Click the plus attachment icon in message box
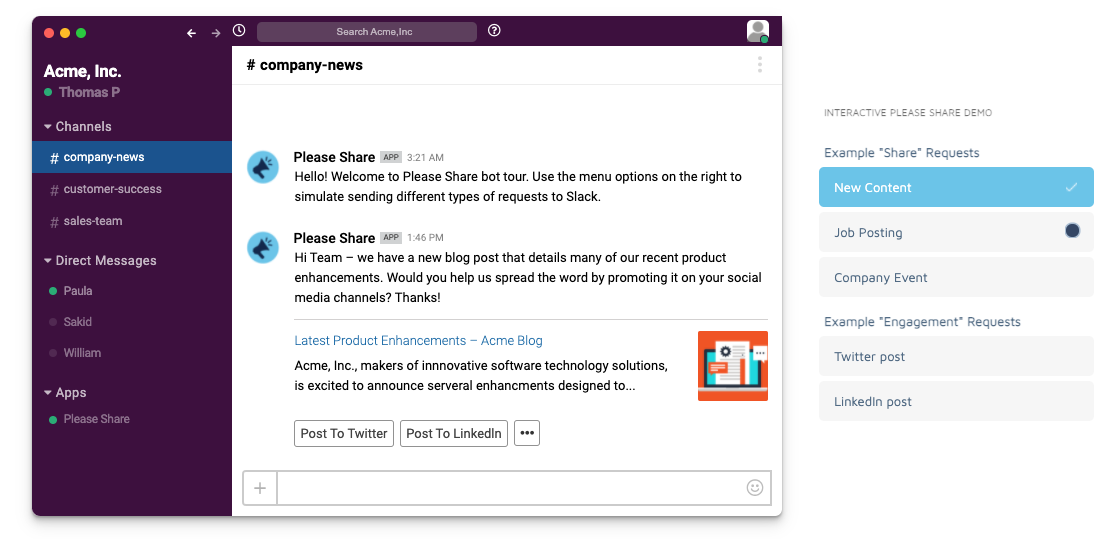 point(260,488)
